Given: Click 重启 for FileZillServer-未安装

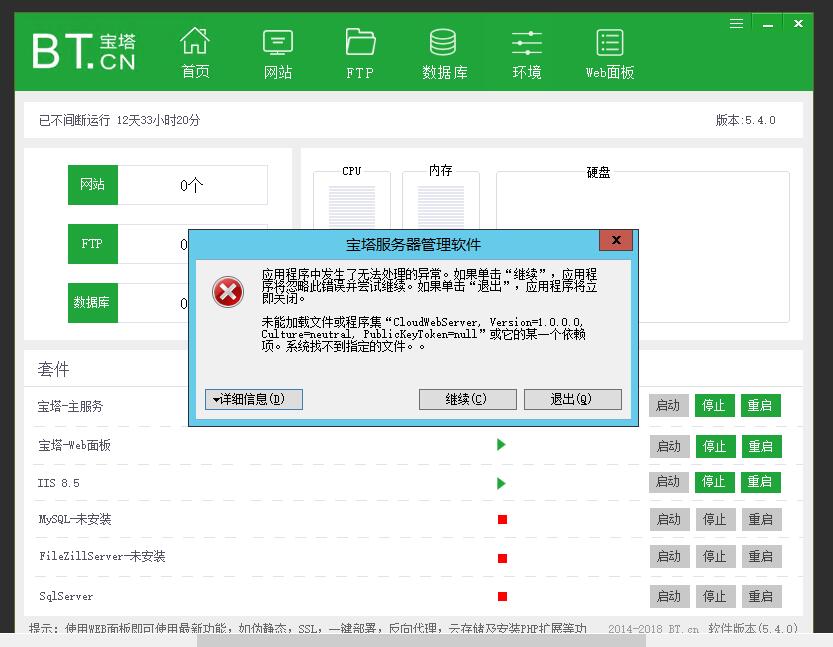Looking at the screenshot, I should coord(761,557).
